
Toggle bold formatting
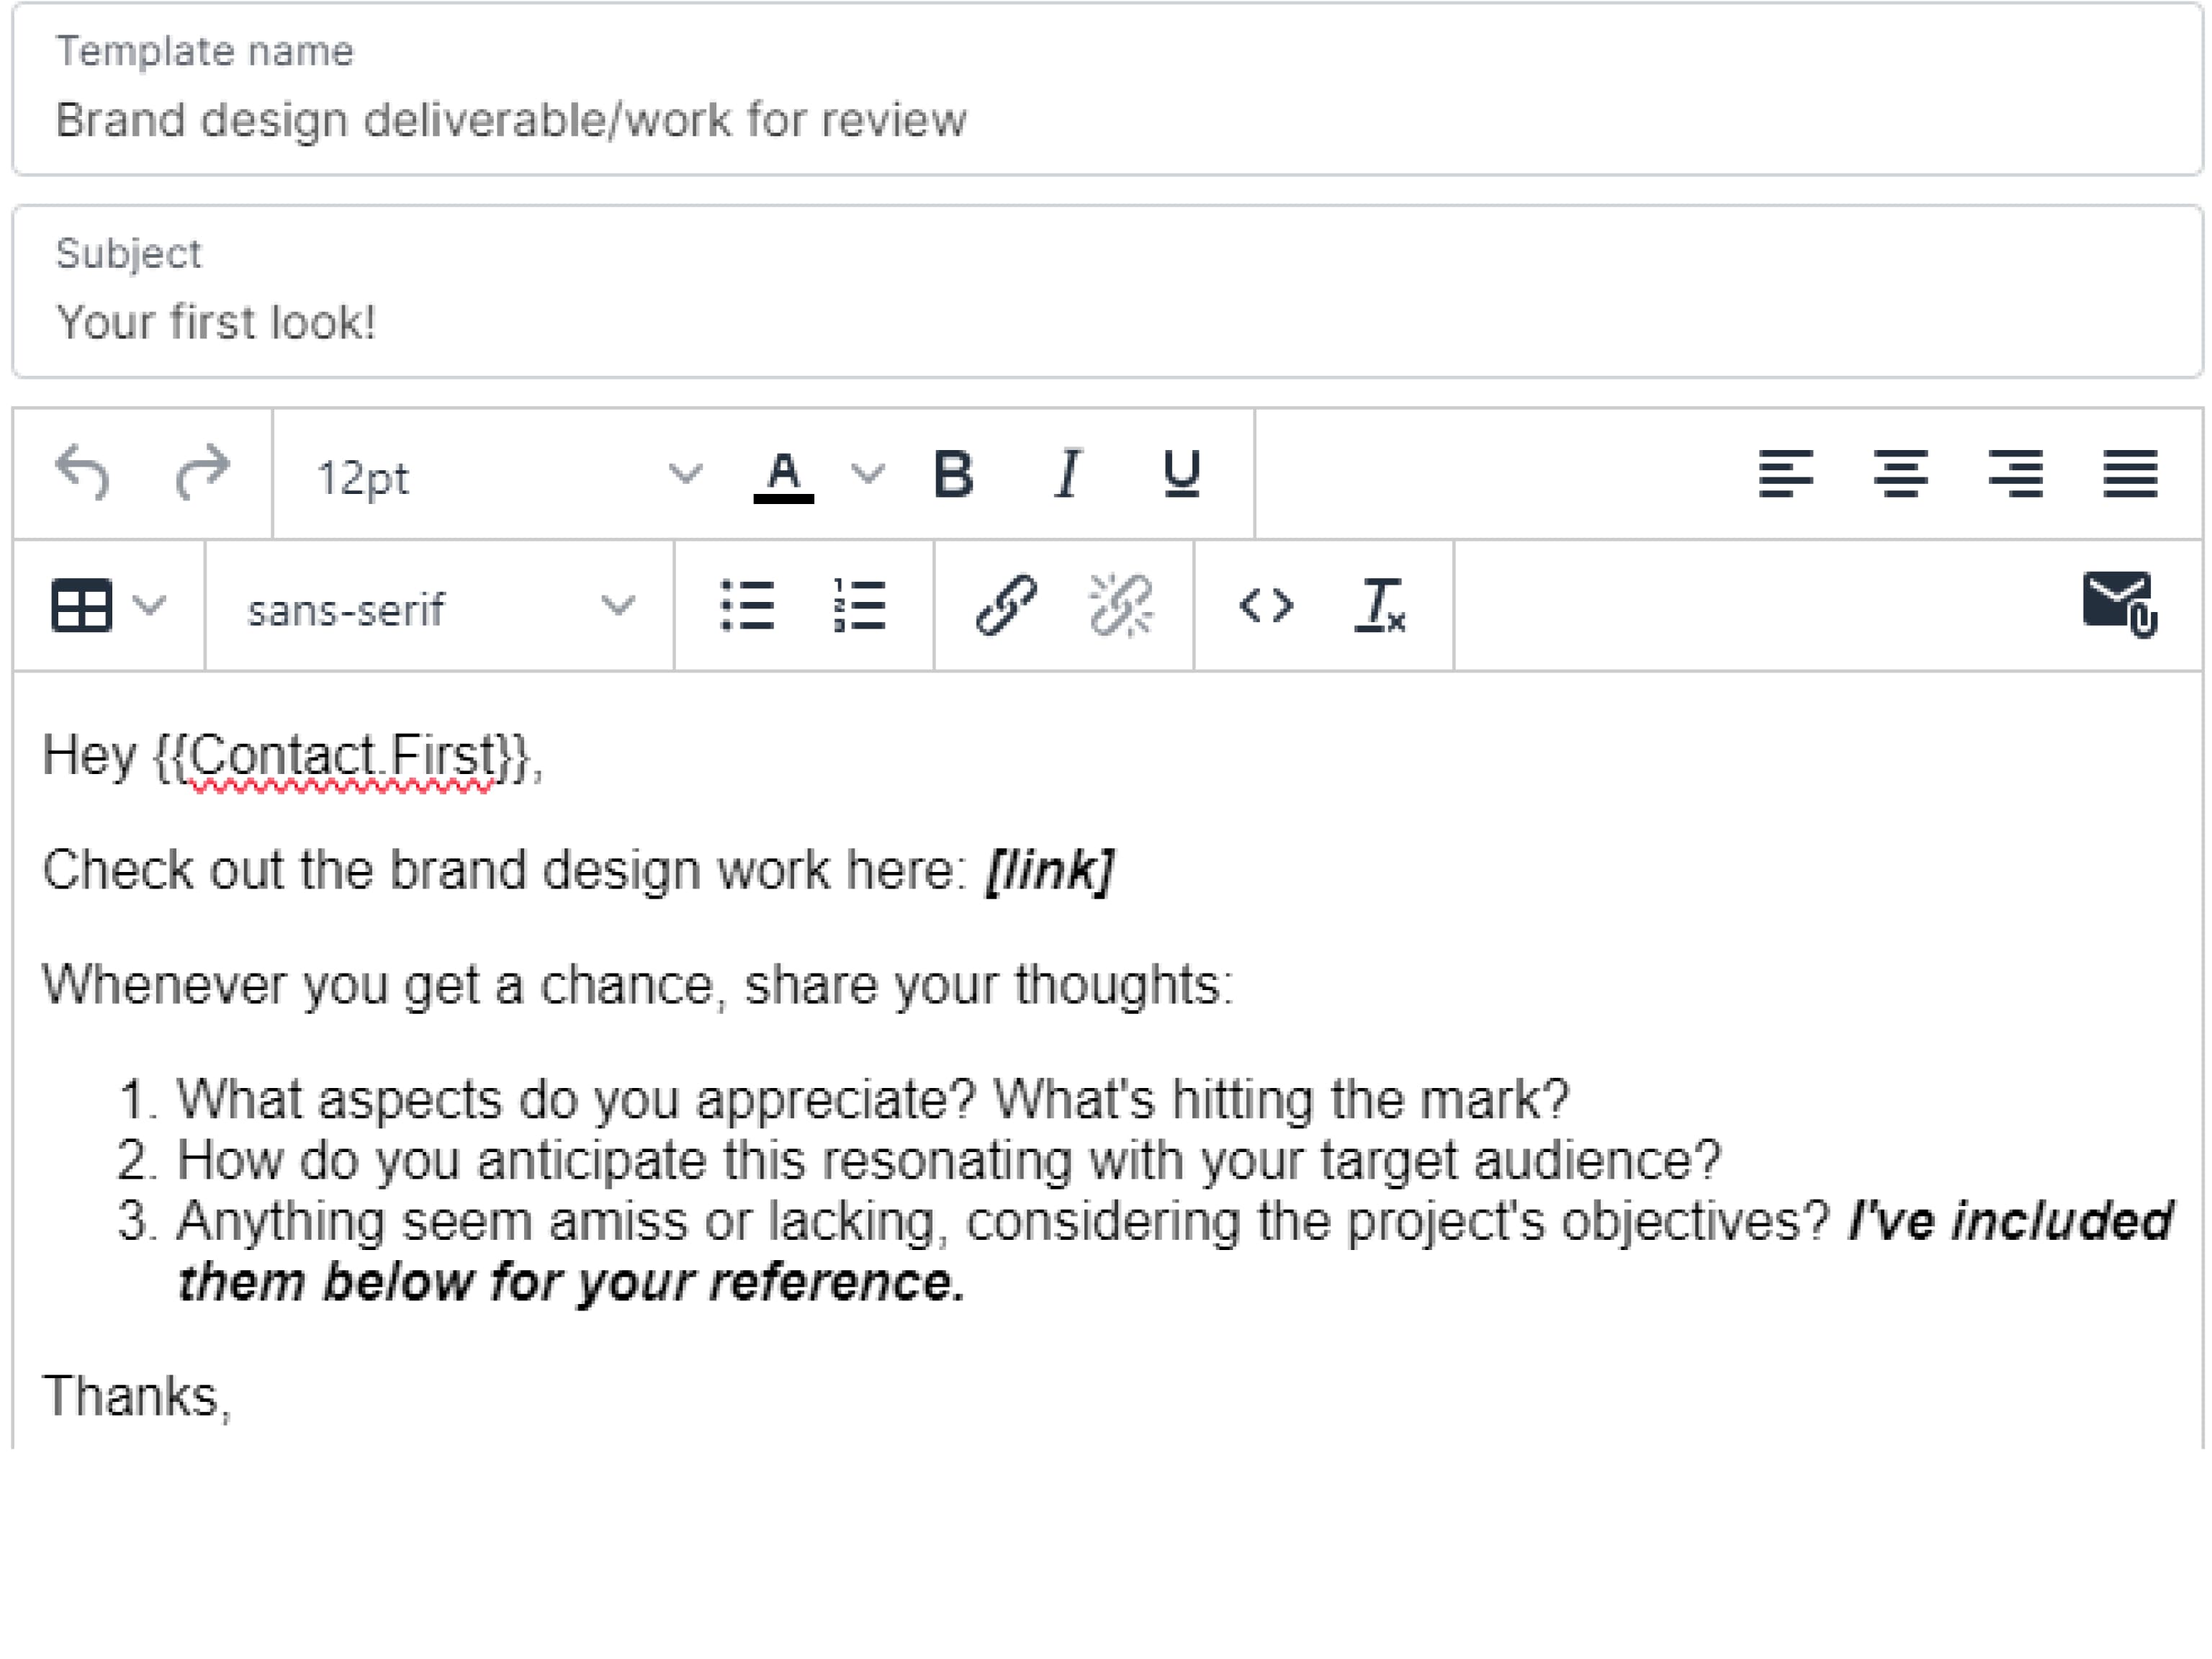point(952,473)
